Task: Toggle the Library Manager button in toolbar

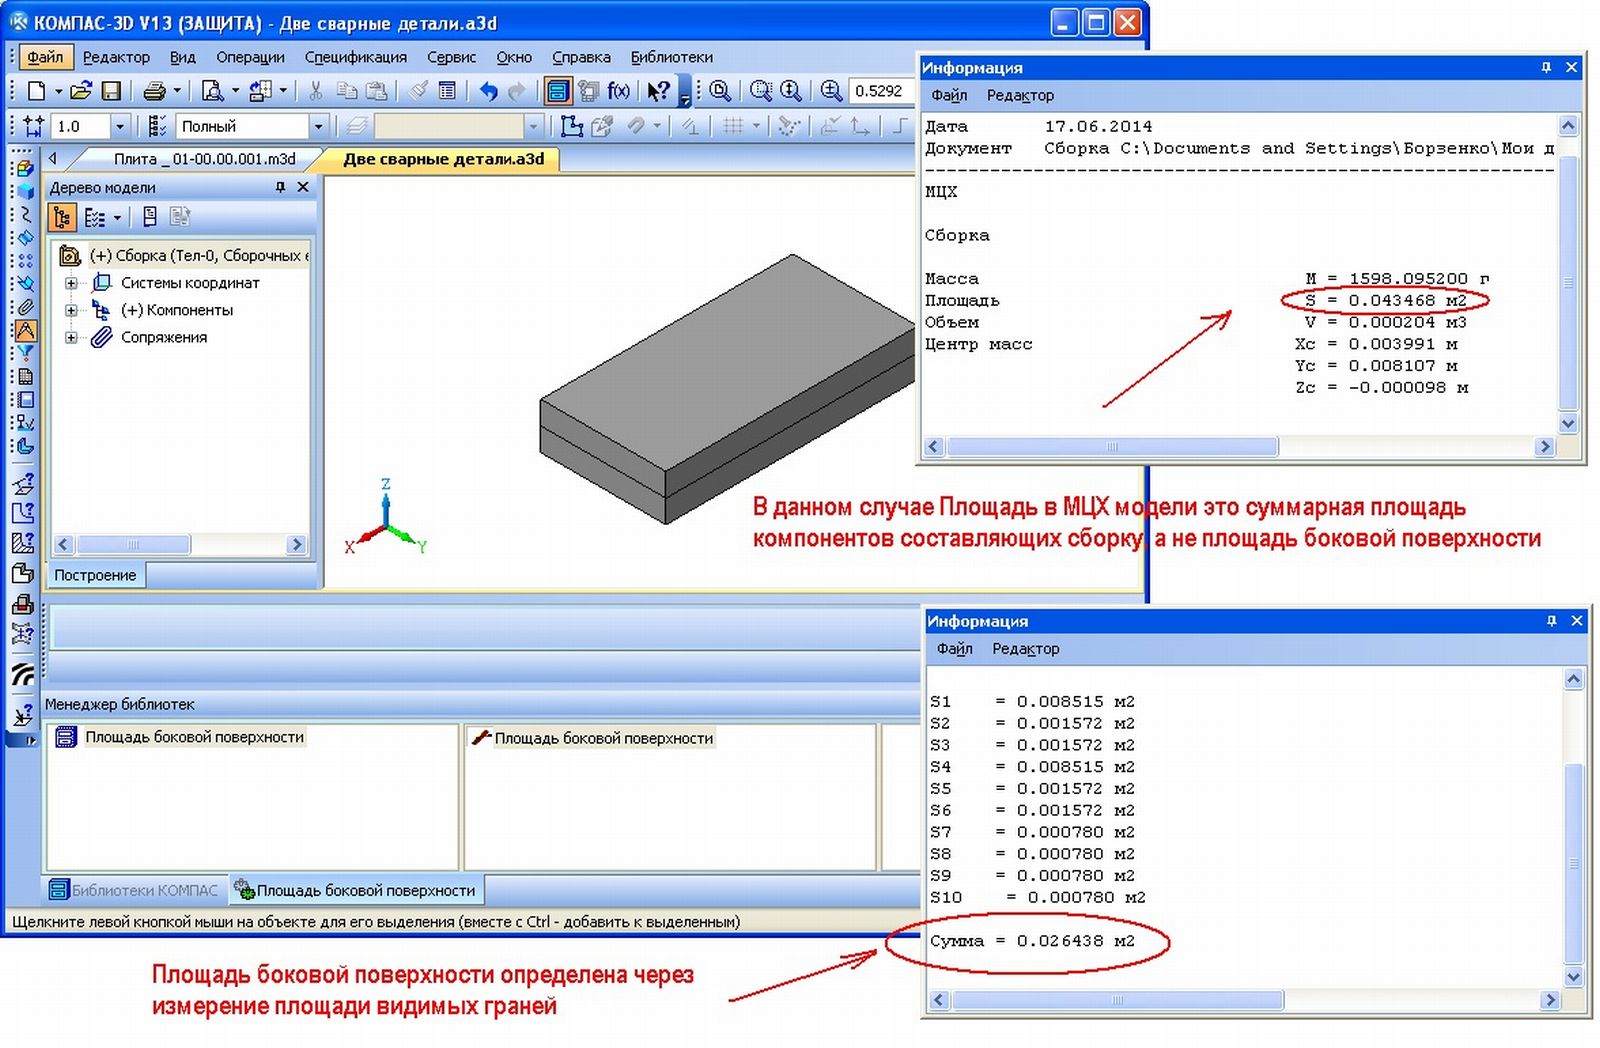Action: click(x=557, y=91)
